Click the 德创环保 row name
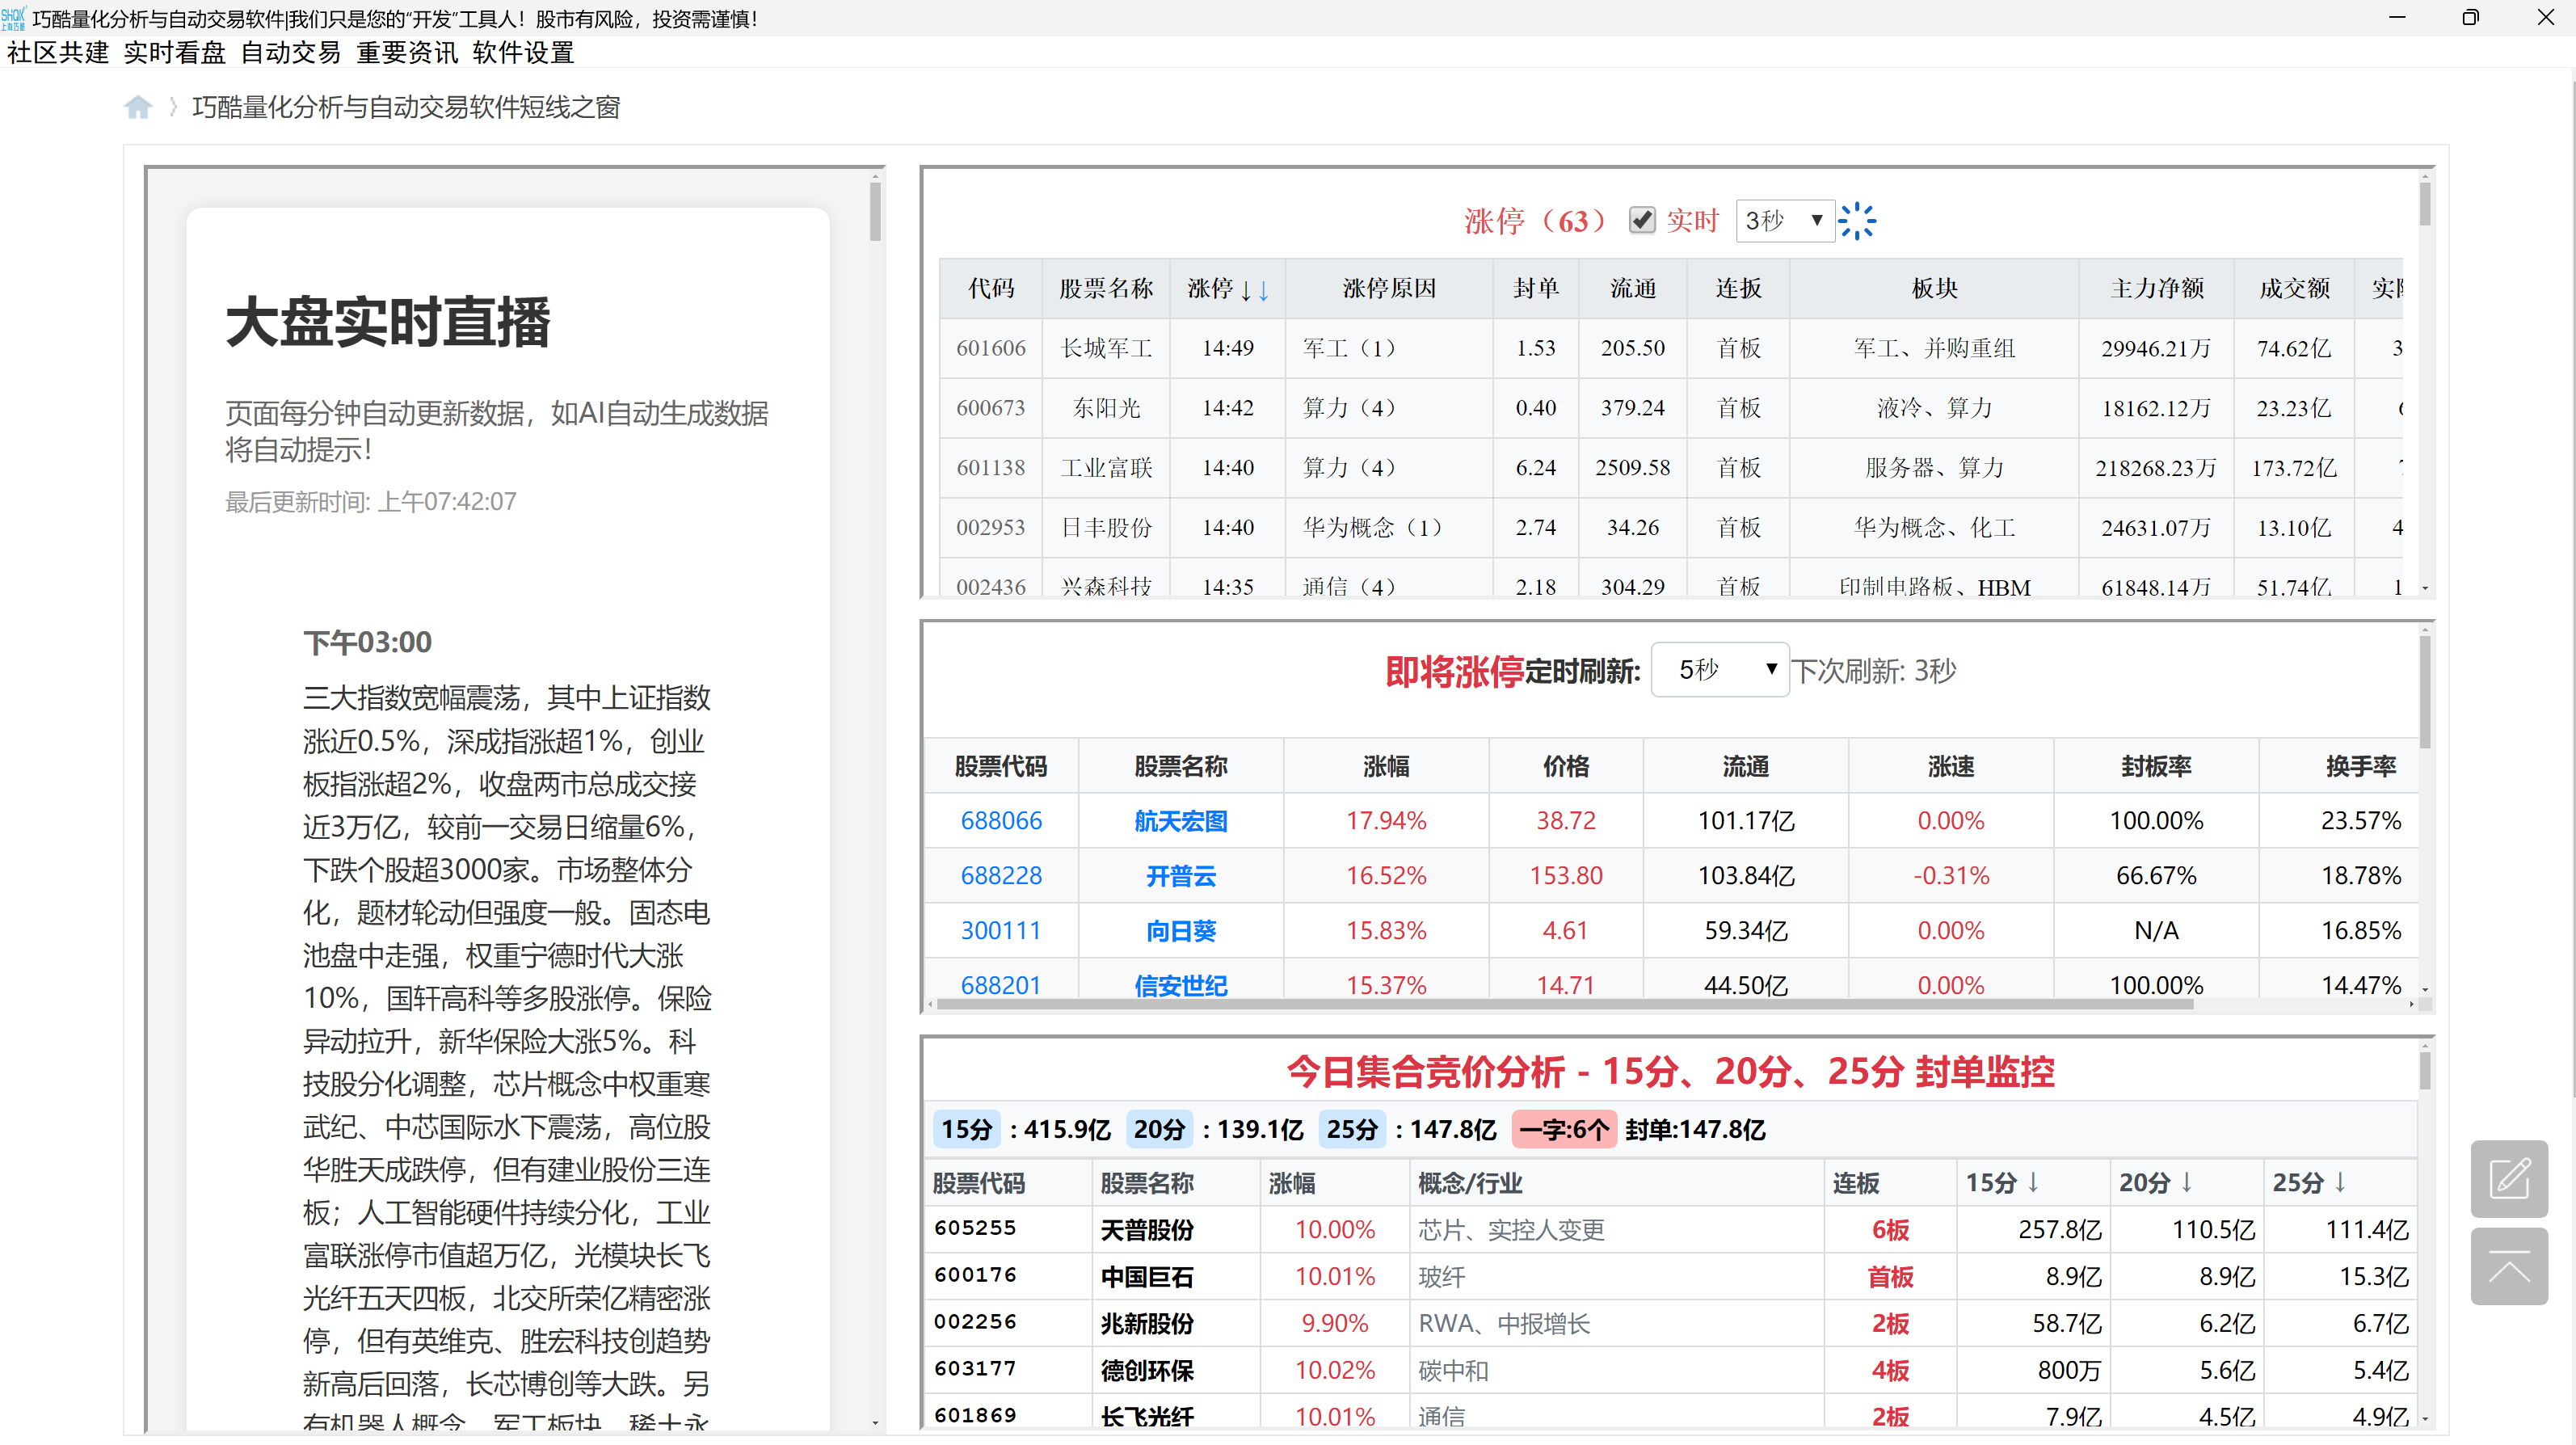The width and height of the screenshot is (2576, 1445). (1147, 1371)
